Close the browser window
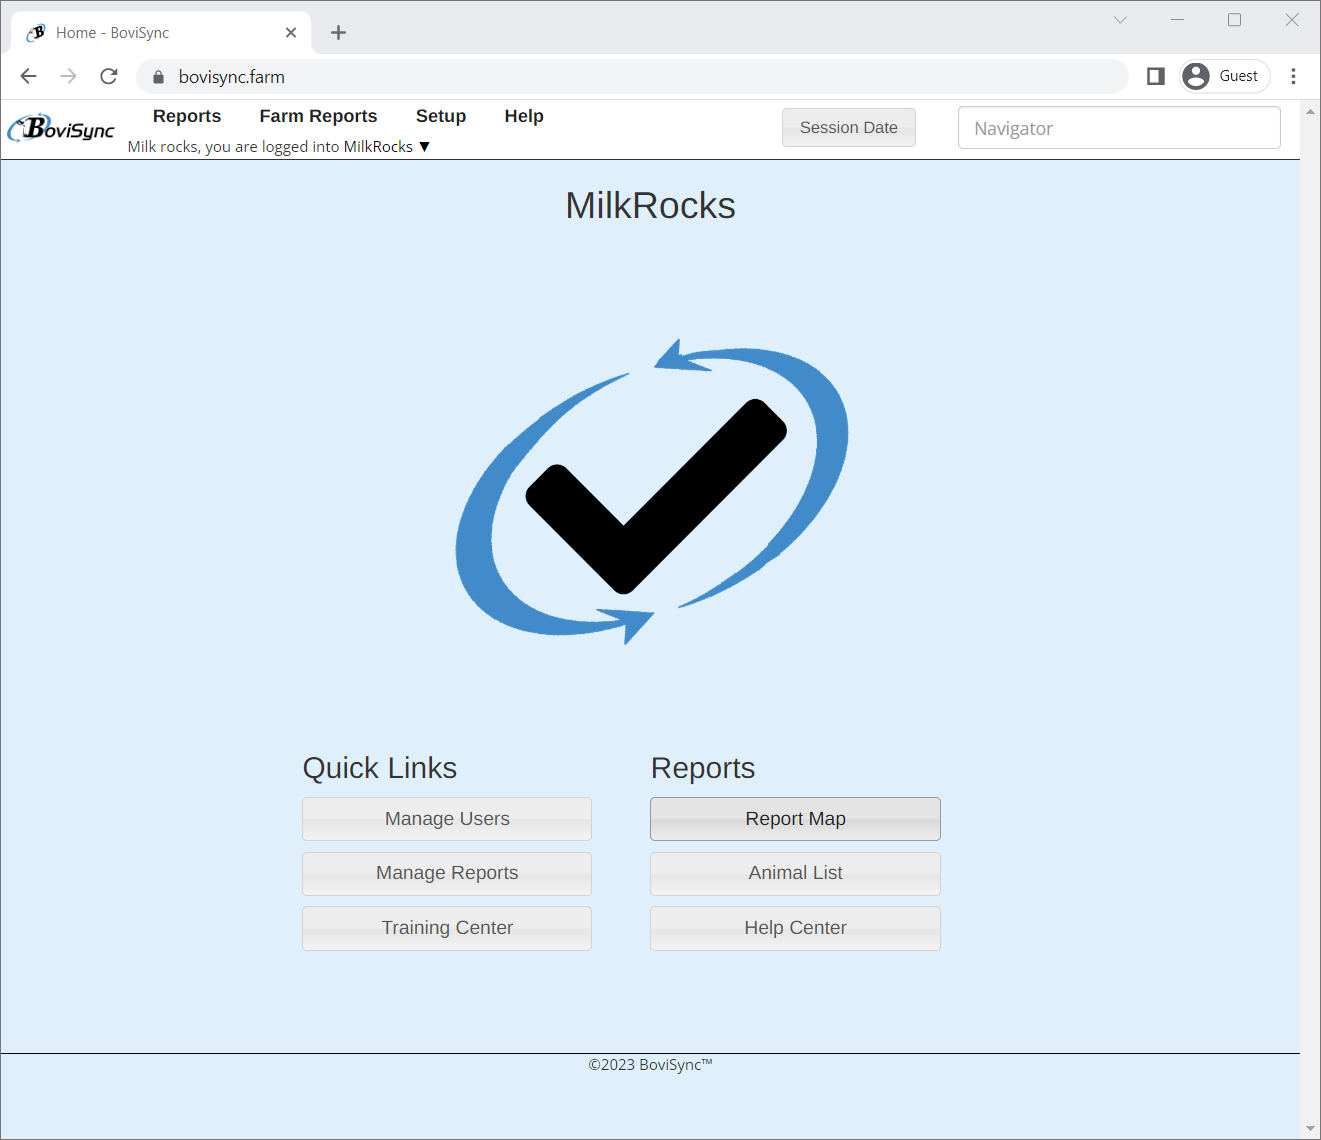This screenshot has width=1321, height=1140. click(x=1292, y=20)
